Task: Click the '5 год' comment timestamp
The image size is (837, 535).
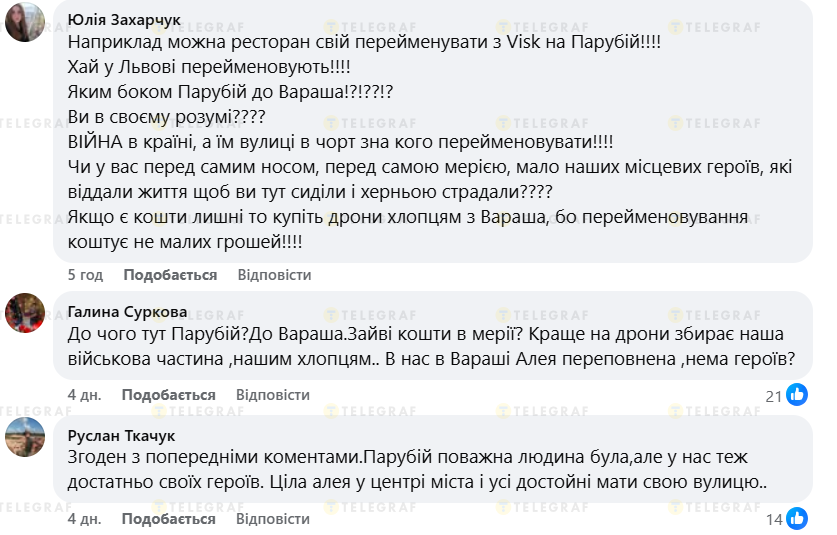Action: [x=85, y=275]
